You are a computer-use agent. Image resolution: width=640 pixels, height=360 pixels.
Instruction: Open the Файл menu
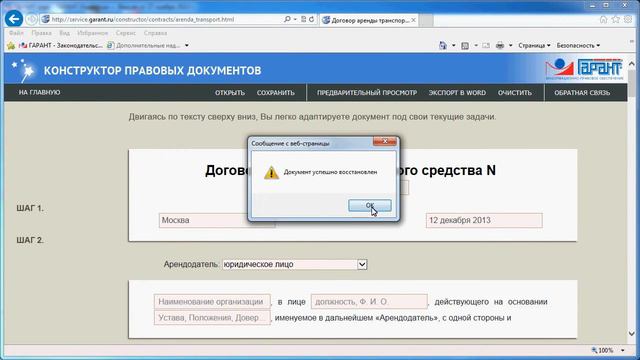click(x=16, y=33)
